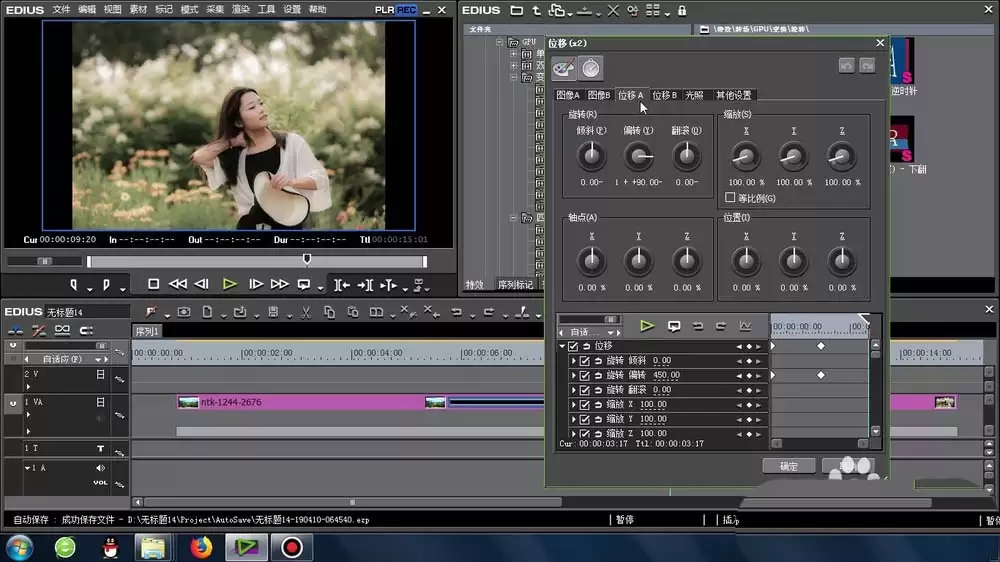Image resolution: width=1000 pixels, height=562 pixels.
Task: Click the stop button in player controls
Action: 153,285
